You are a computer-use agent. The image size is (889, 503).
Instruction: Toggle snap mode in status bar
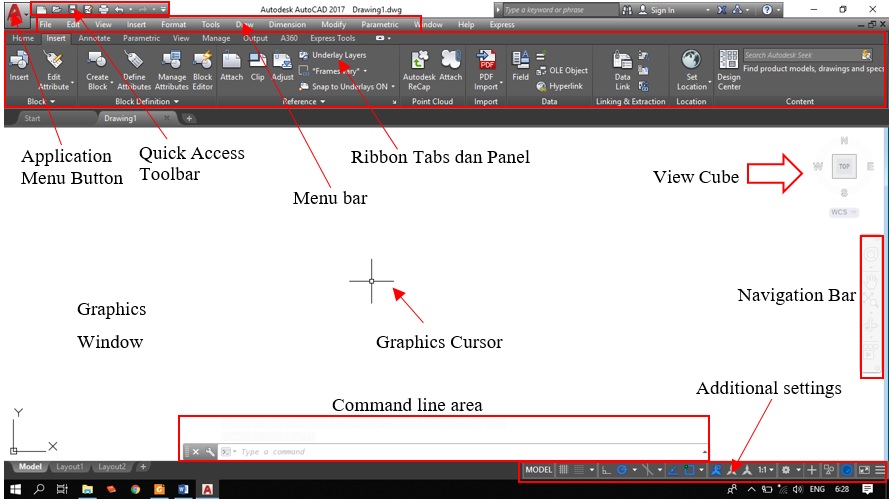click(579, 470)
